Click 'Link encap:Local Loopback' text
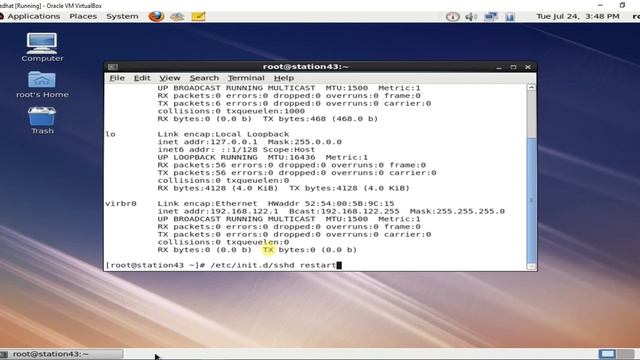 (x=223, y=134)
